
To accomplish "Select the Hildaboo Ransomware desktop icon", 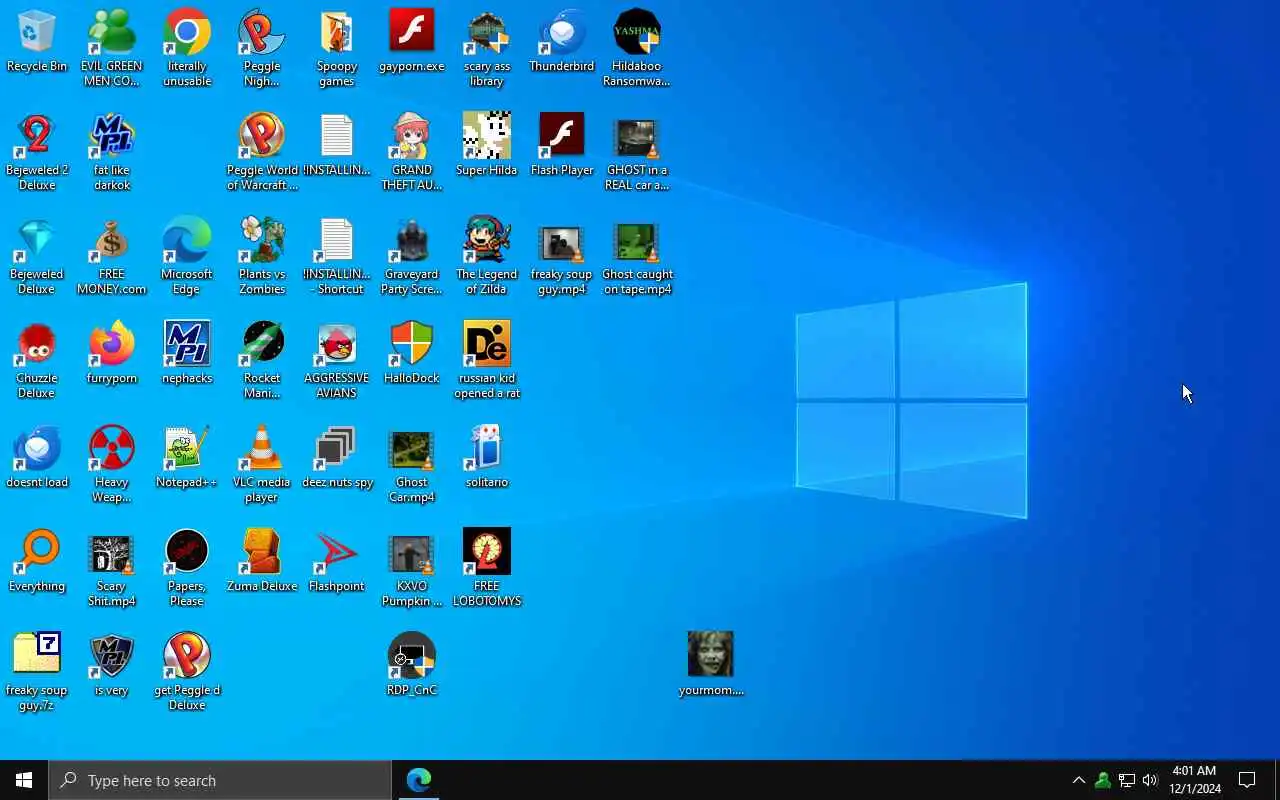I will [x=637, y=33].
